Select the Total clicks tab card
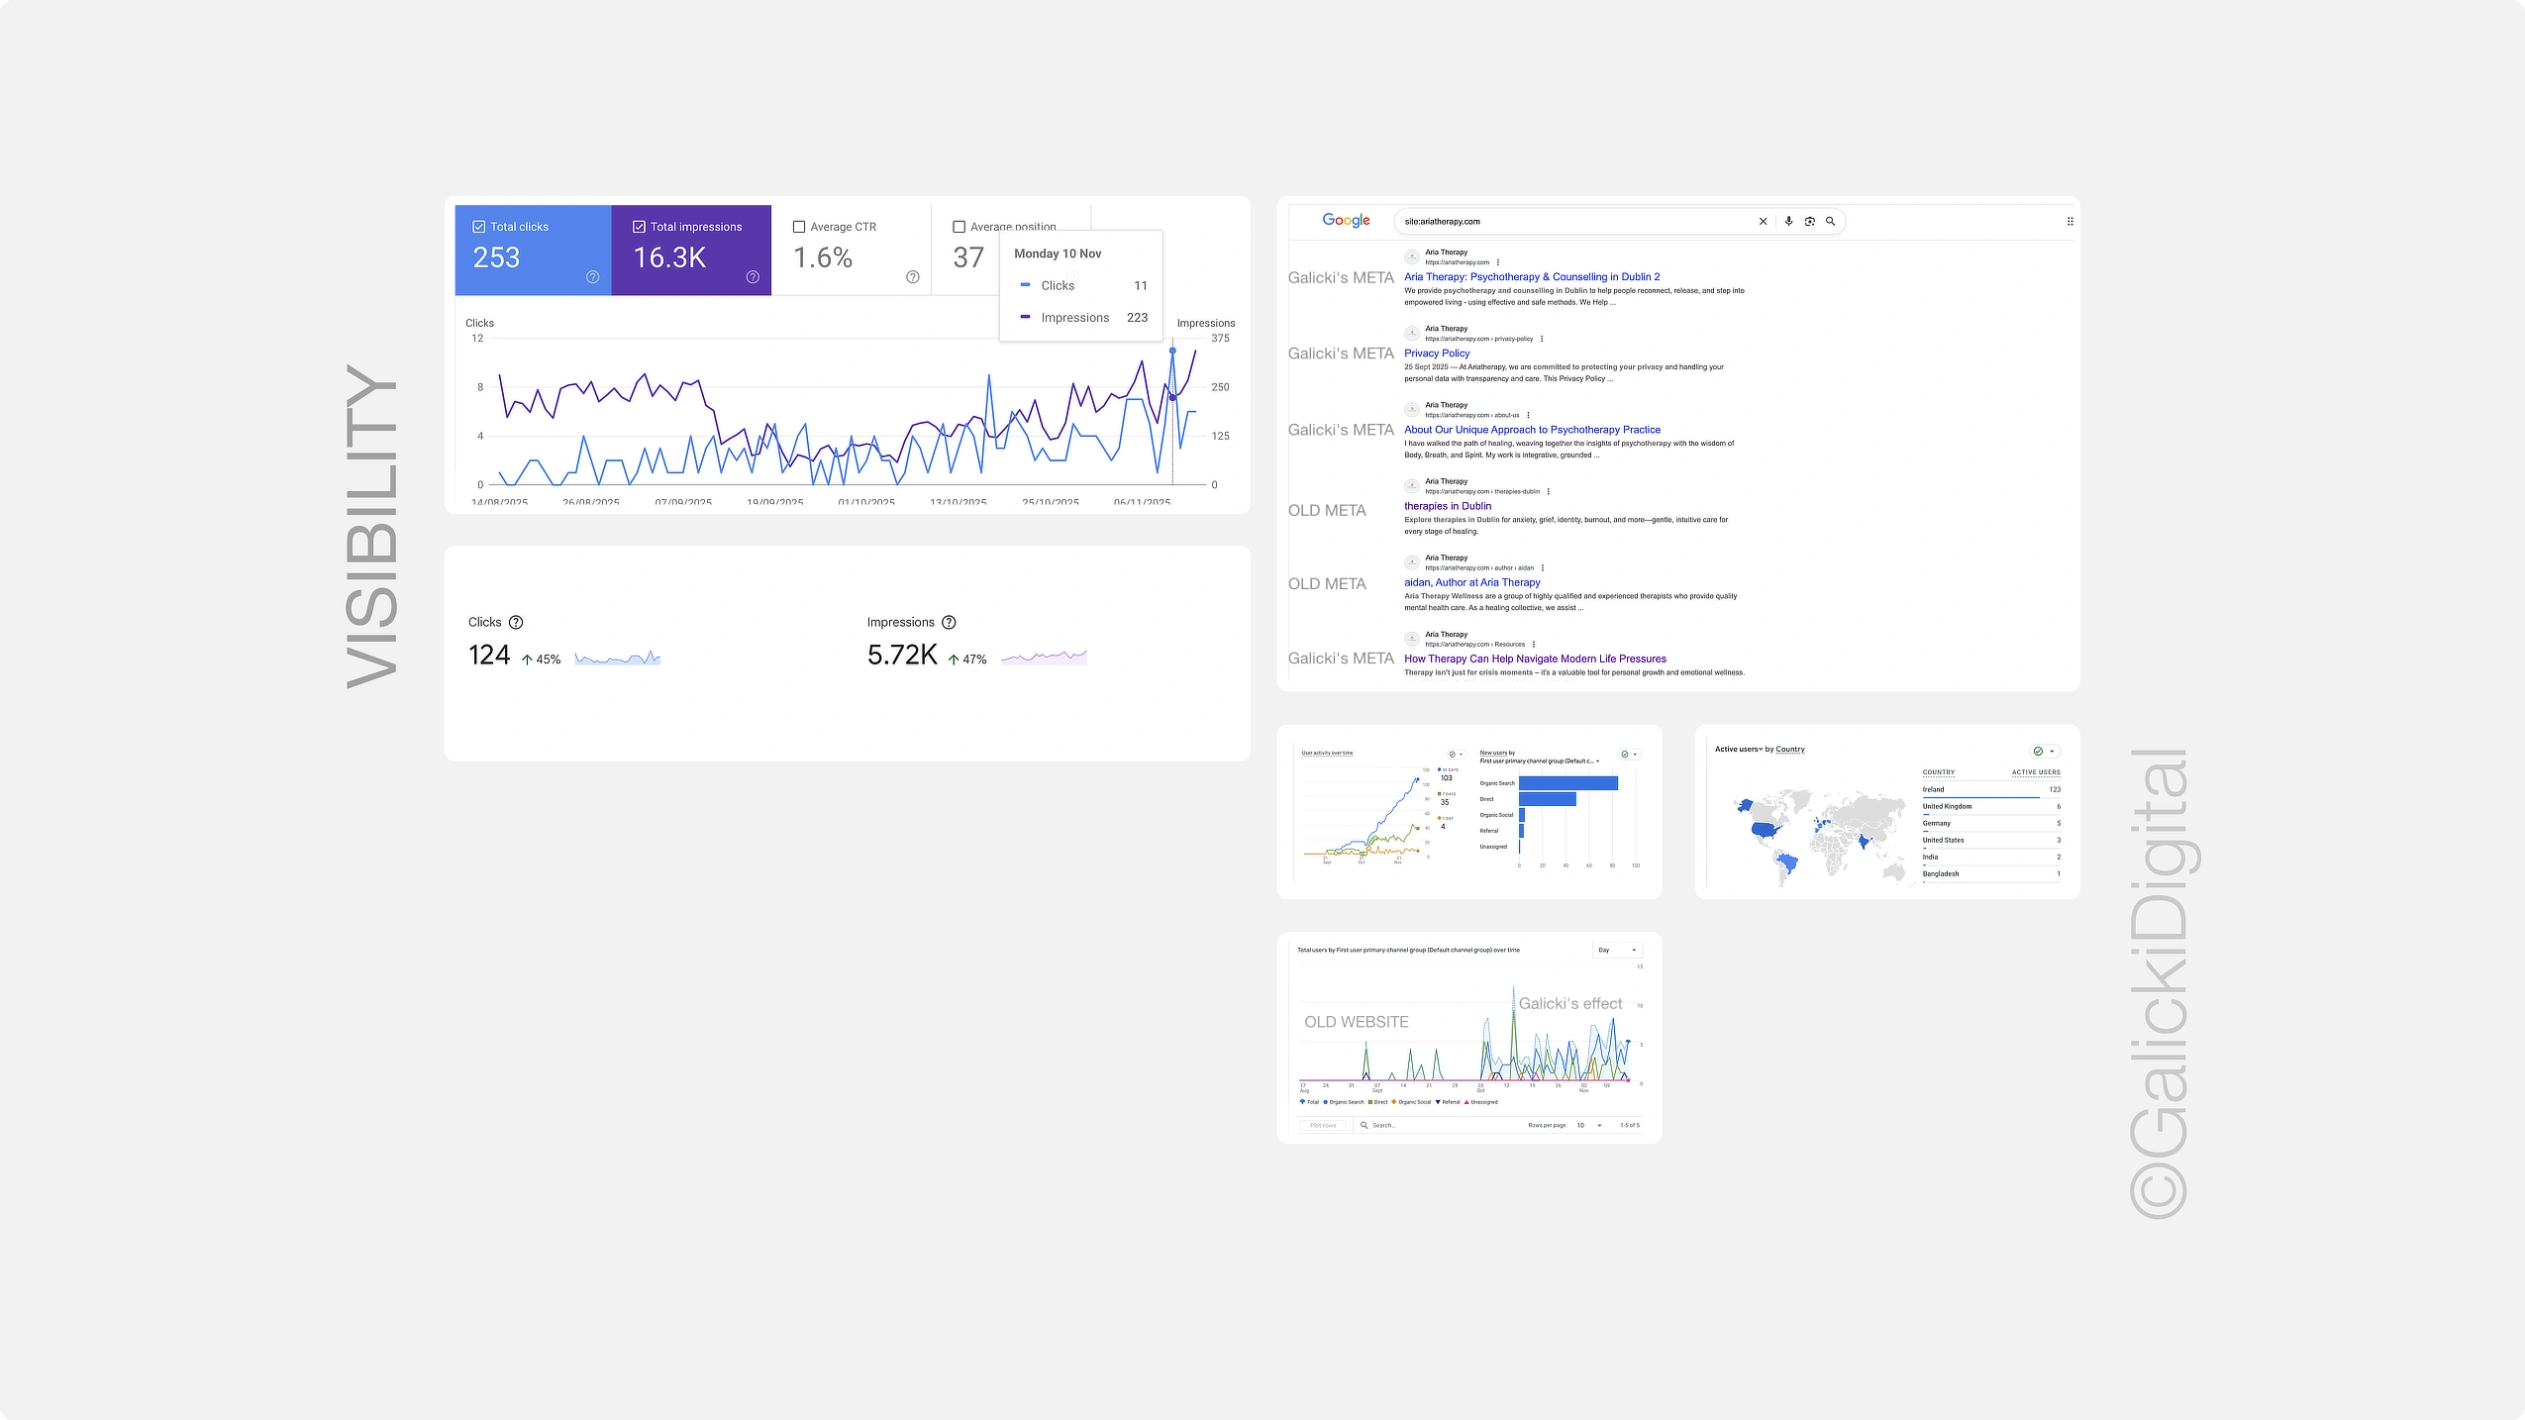Viewport: 2525px width, 1420px height. click(x=530, y=250)
